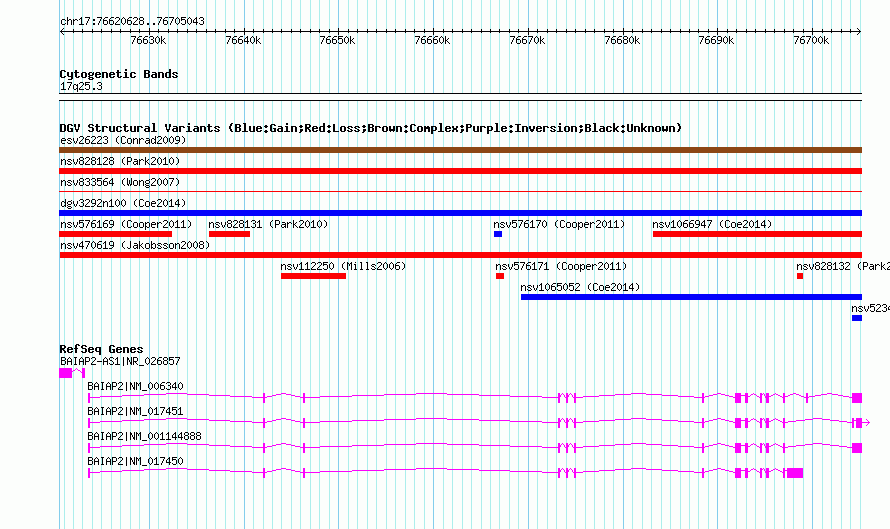Select the blue dgv3292n100 gain bar
The image size is (890, 529).
(x=460, y=213)
